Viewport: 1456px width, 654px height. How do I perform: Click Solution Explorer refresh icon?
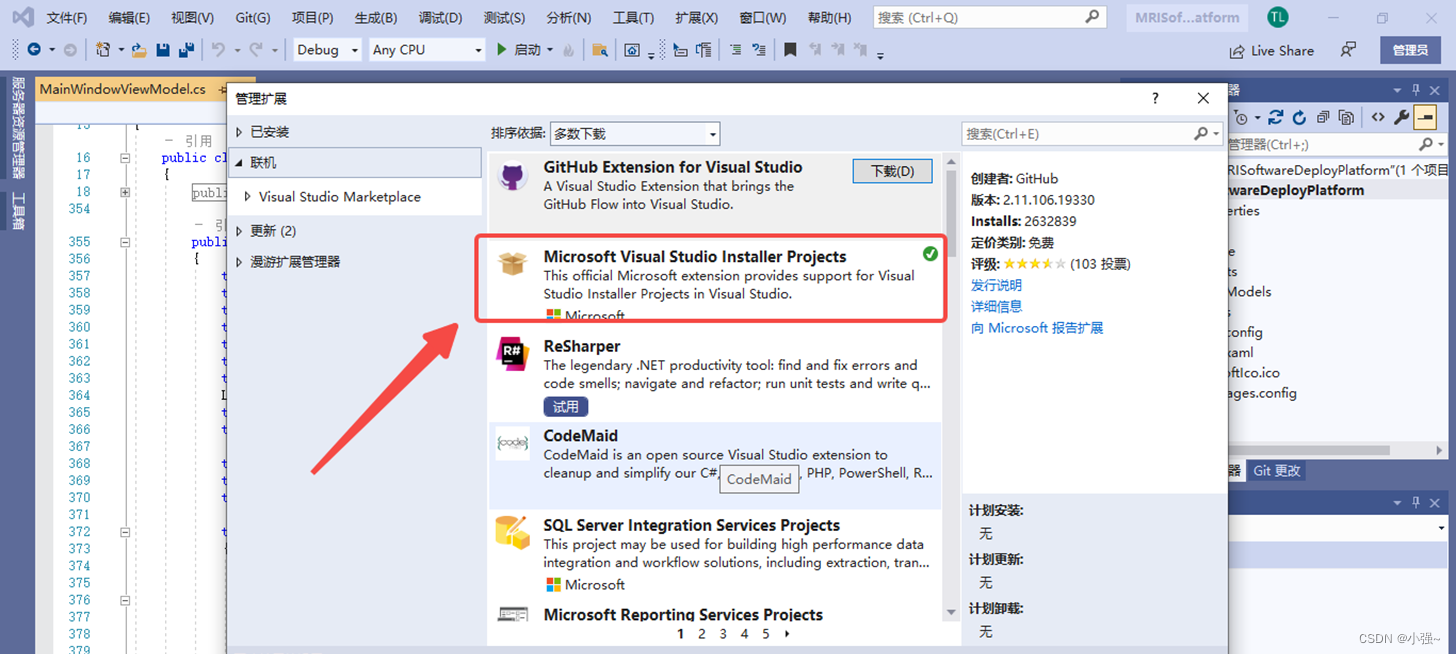coord(1299,118)
